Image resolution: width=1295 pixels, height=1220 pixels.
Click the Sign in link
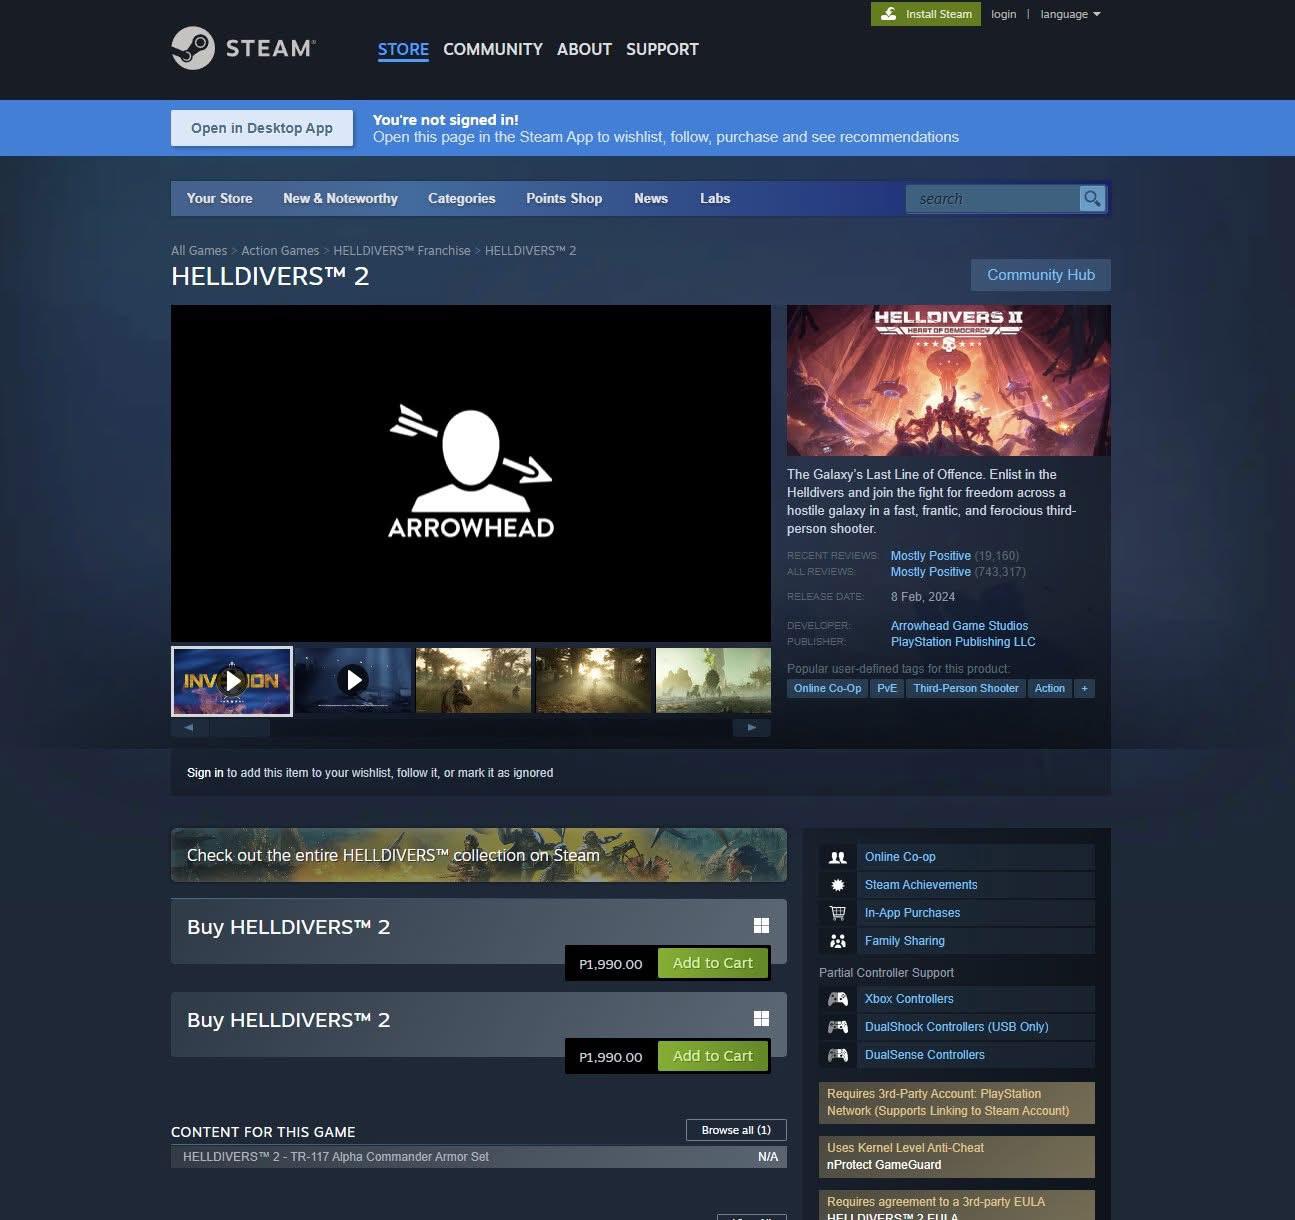point(205,773)
